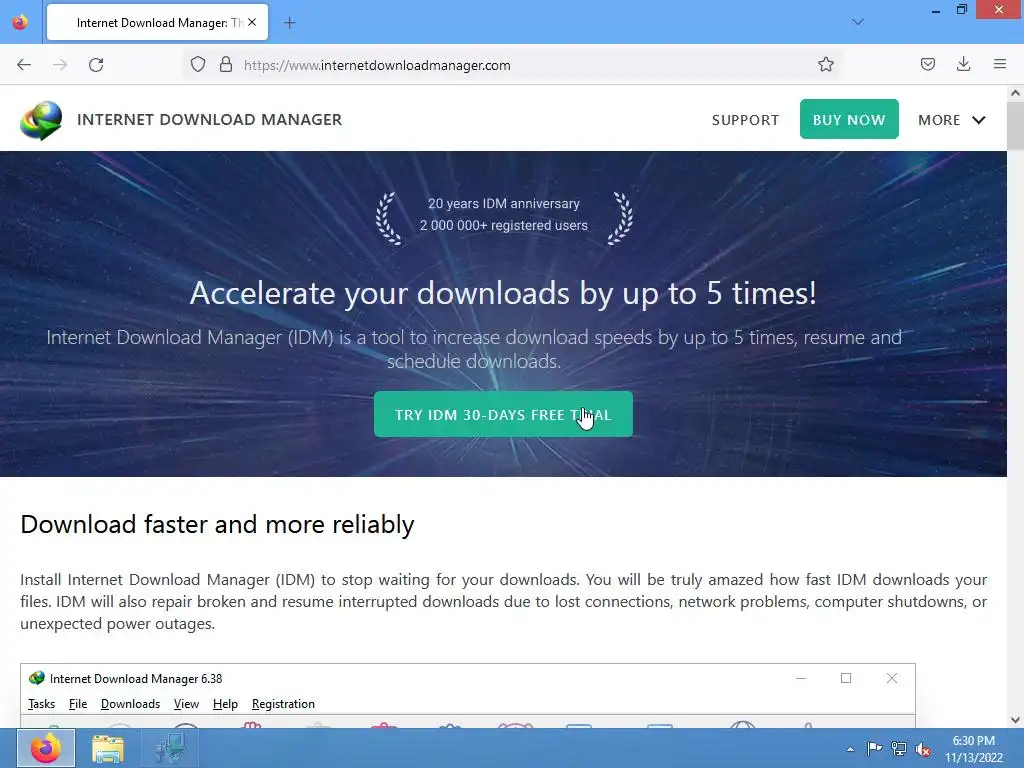This screenshot has width=1024, height=768.
Task: Click the vertical scrollbar thumb
Action: (x=1015, y=125)
